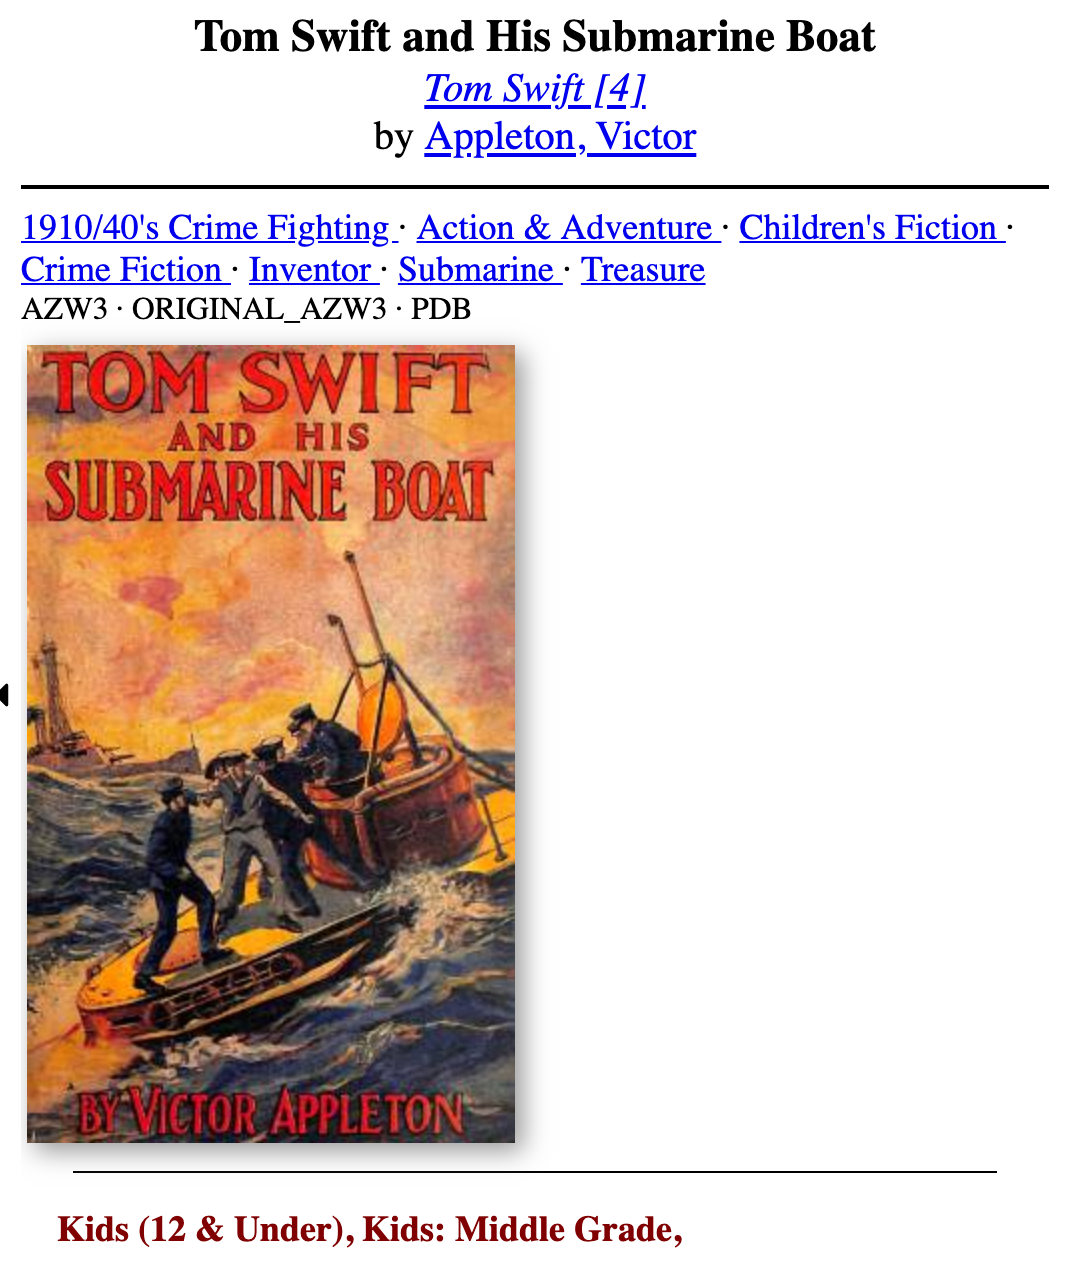
Task: Open the Tom Swift [4] series link
Action: pyautogui.click(x=535, y=88)
